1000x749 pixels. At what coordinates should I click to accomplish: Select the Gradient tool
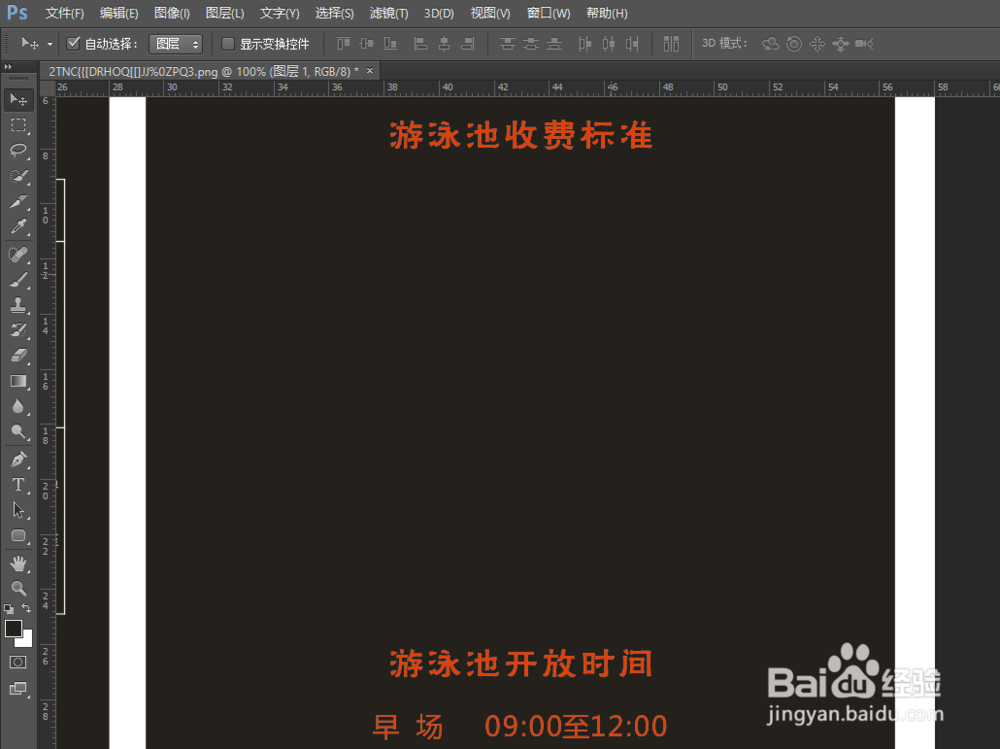pos(18,382)
